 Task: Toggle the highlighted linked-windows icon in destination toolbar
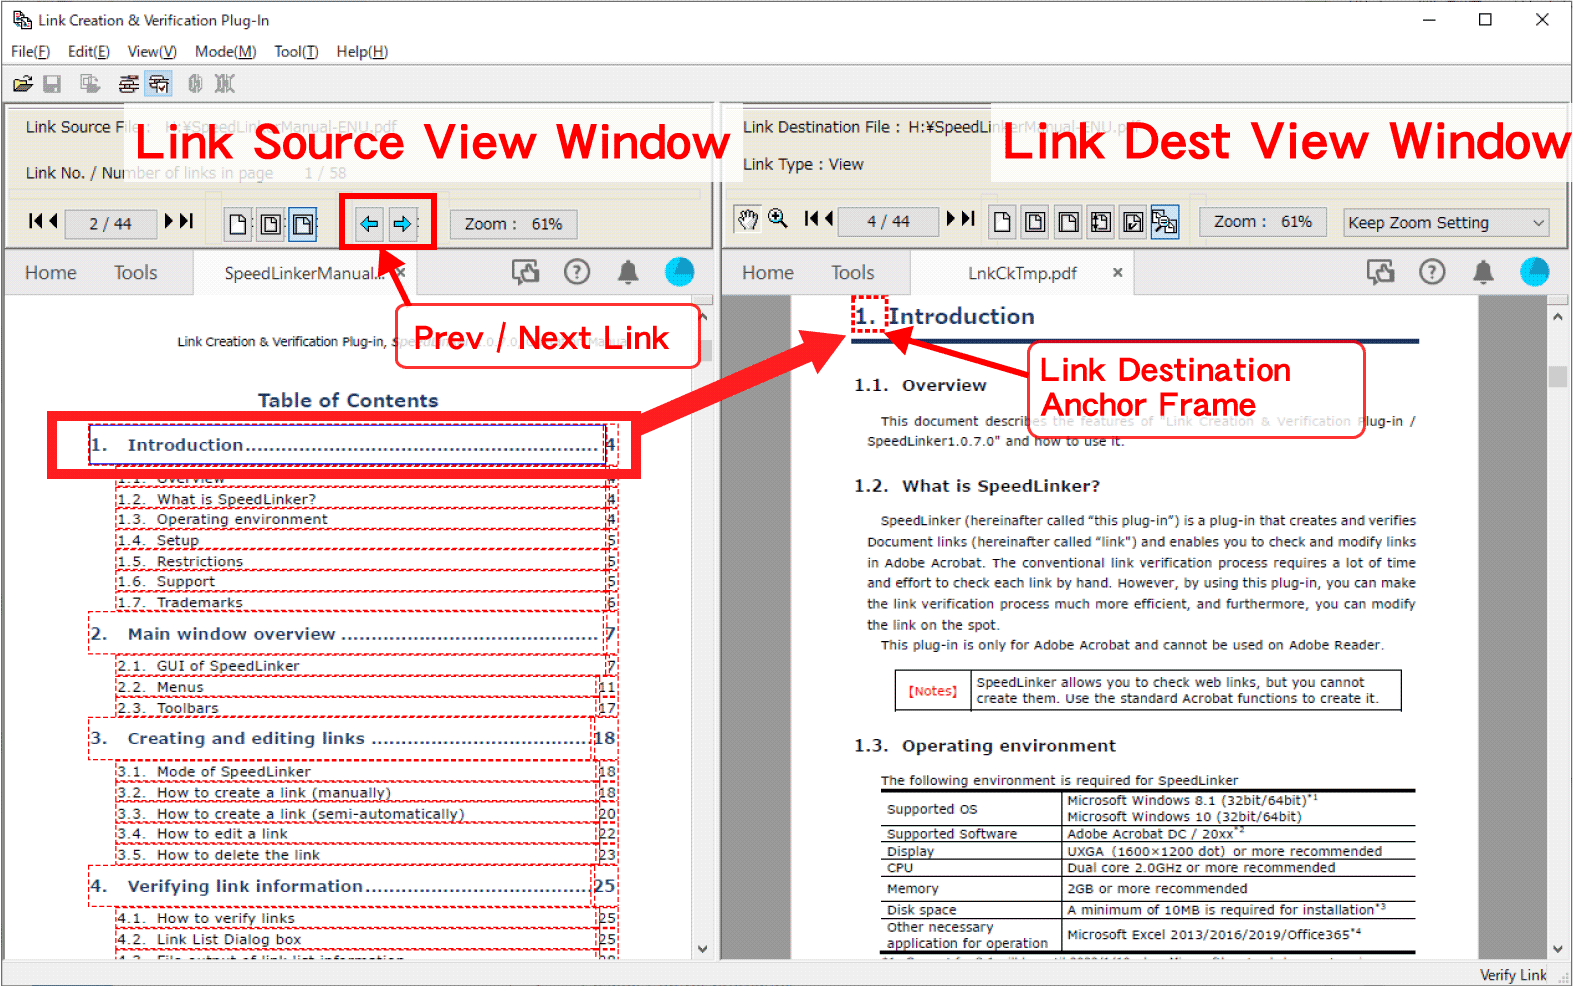tap(1165, 222)
